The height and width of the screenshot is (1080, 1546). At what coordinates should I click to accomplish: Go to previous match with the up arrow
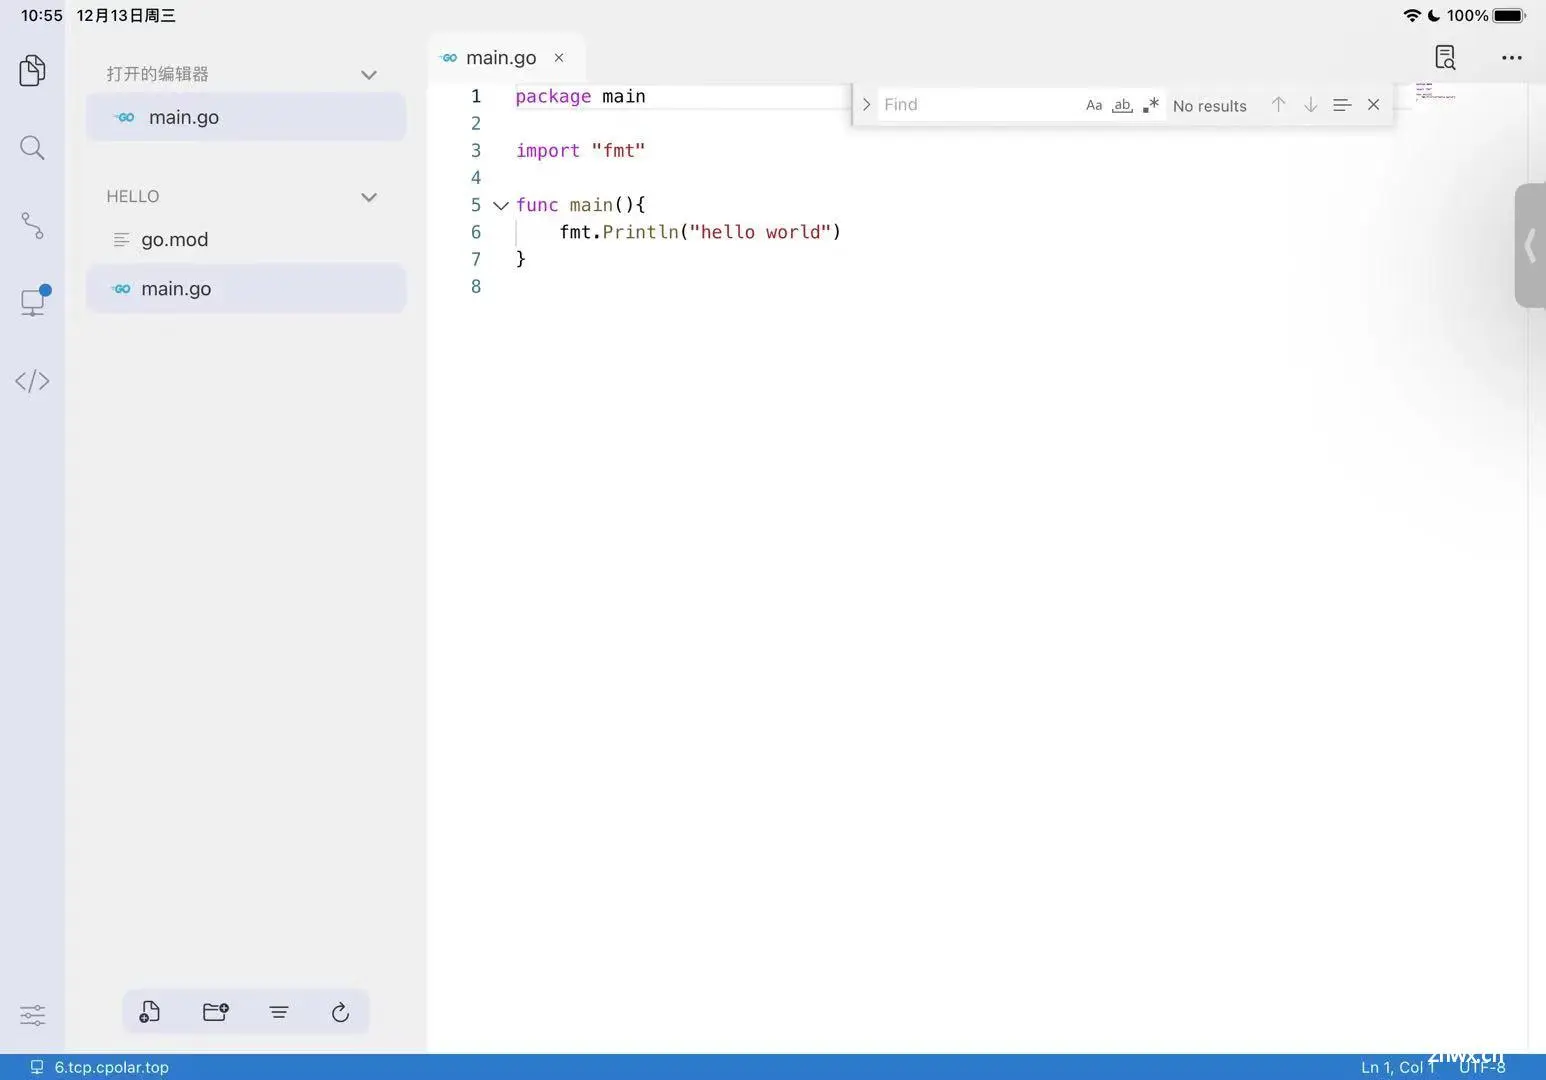(x=1278, y=104)
